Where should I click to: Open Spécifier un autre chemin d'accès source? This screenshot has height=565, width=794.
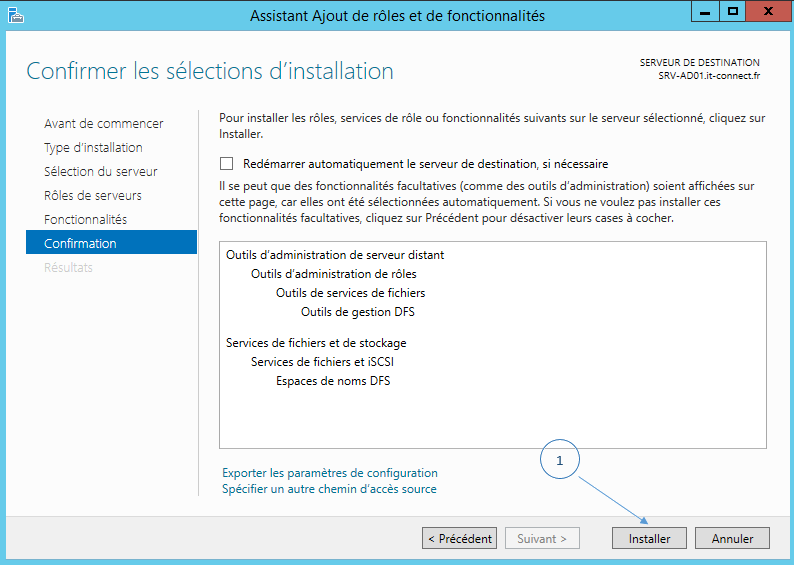click(329, 489)
